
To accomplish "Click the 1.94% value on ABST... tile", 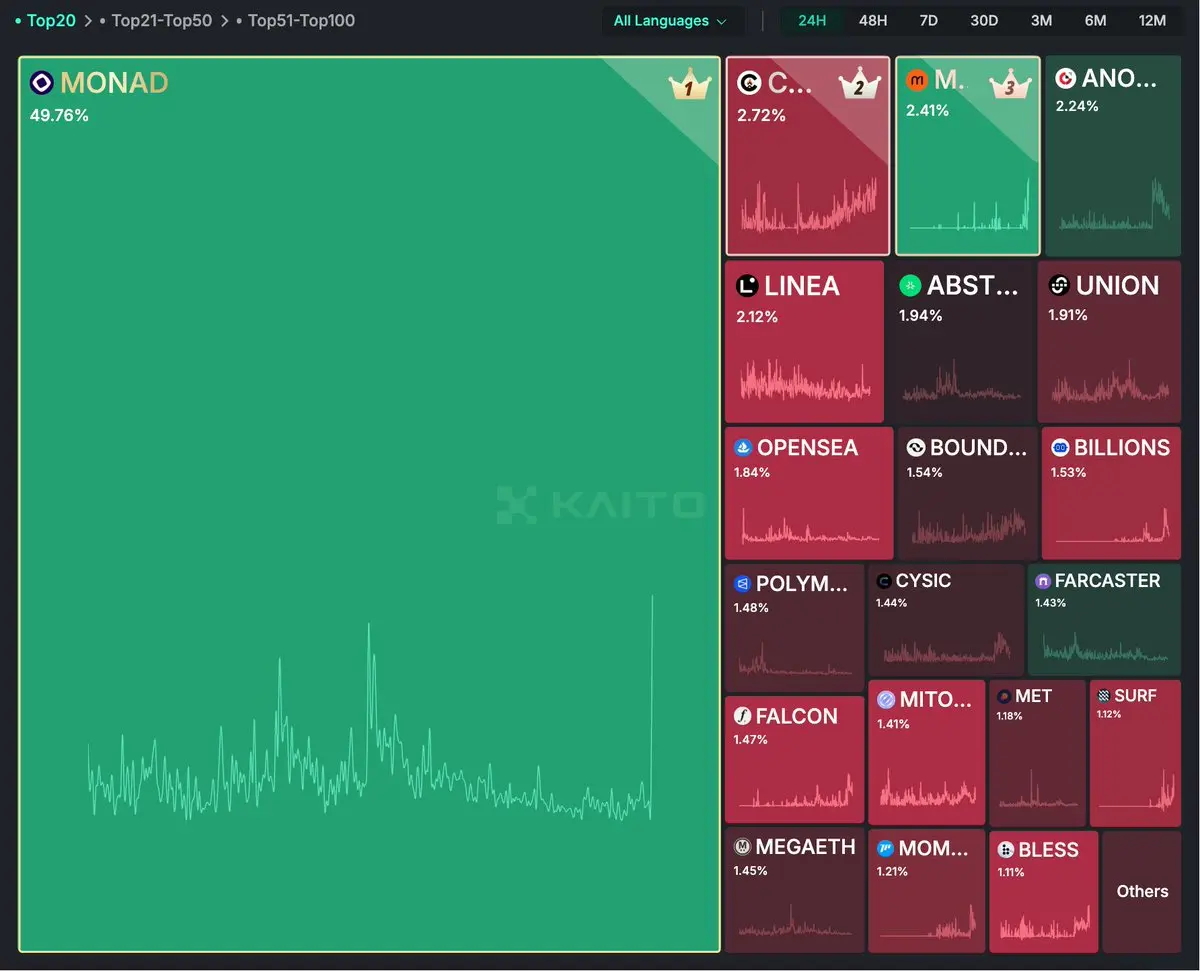I will coord(919,315).
